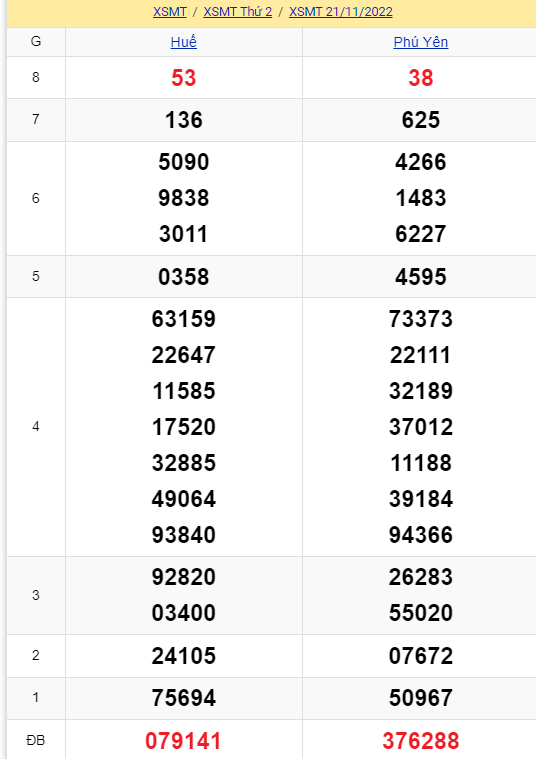Click the G column header
536x759 pixels.
(x=36, y=42)
